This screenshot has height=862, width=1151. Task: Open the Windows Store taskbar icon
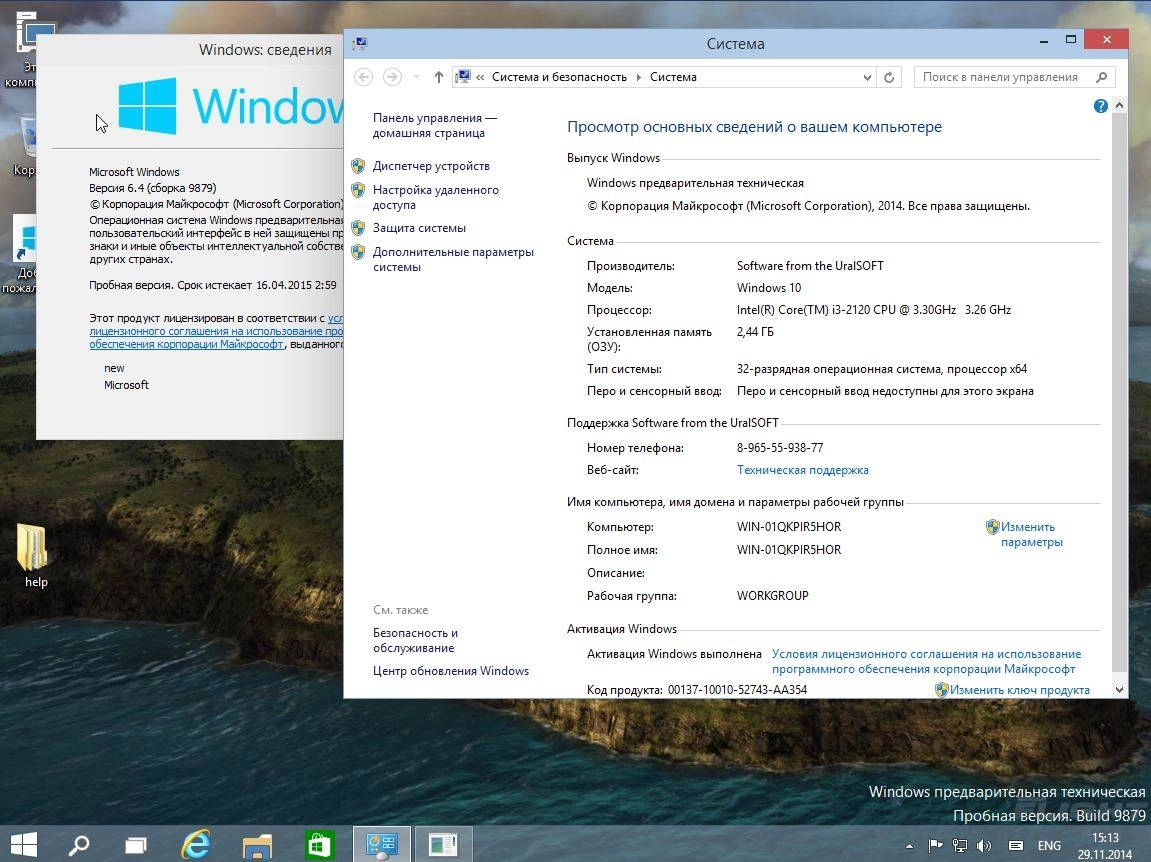point(319,845)
